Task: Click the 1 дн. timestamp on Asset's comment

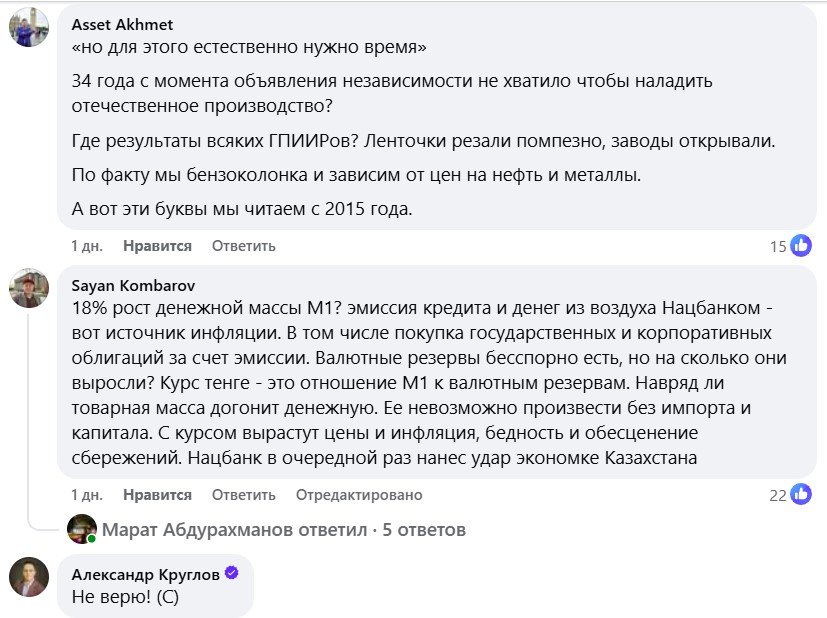Action: (x=87, y=246)
